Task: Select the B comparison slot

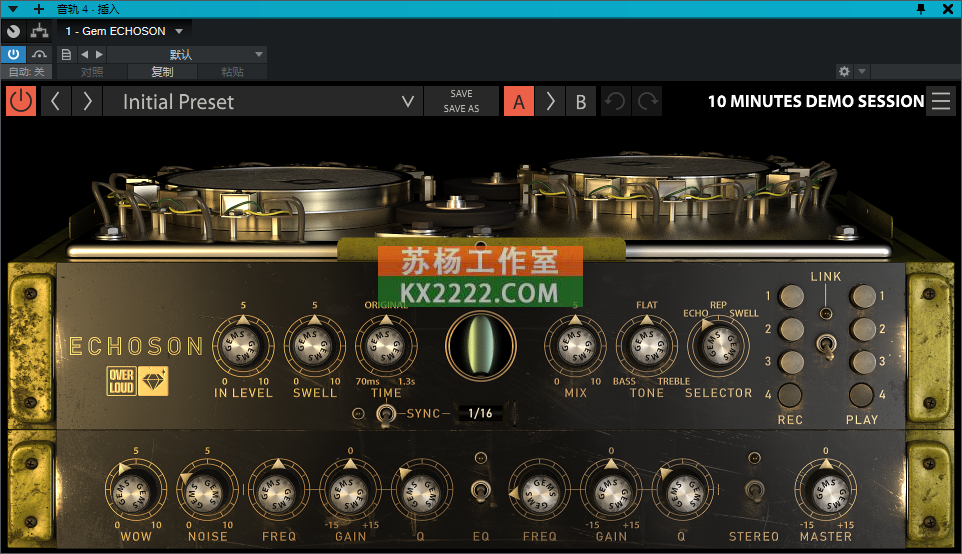Action: point(580,101)
